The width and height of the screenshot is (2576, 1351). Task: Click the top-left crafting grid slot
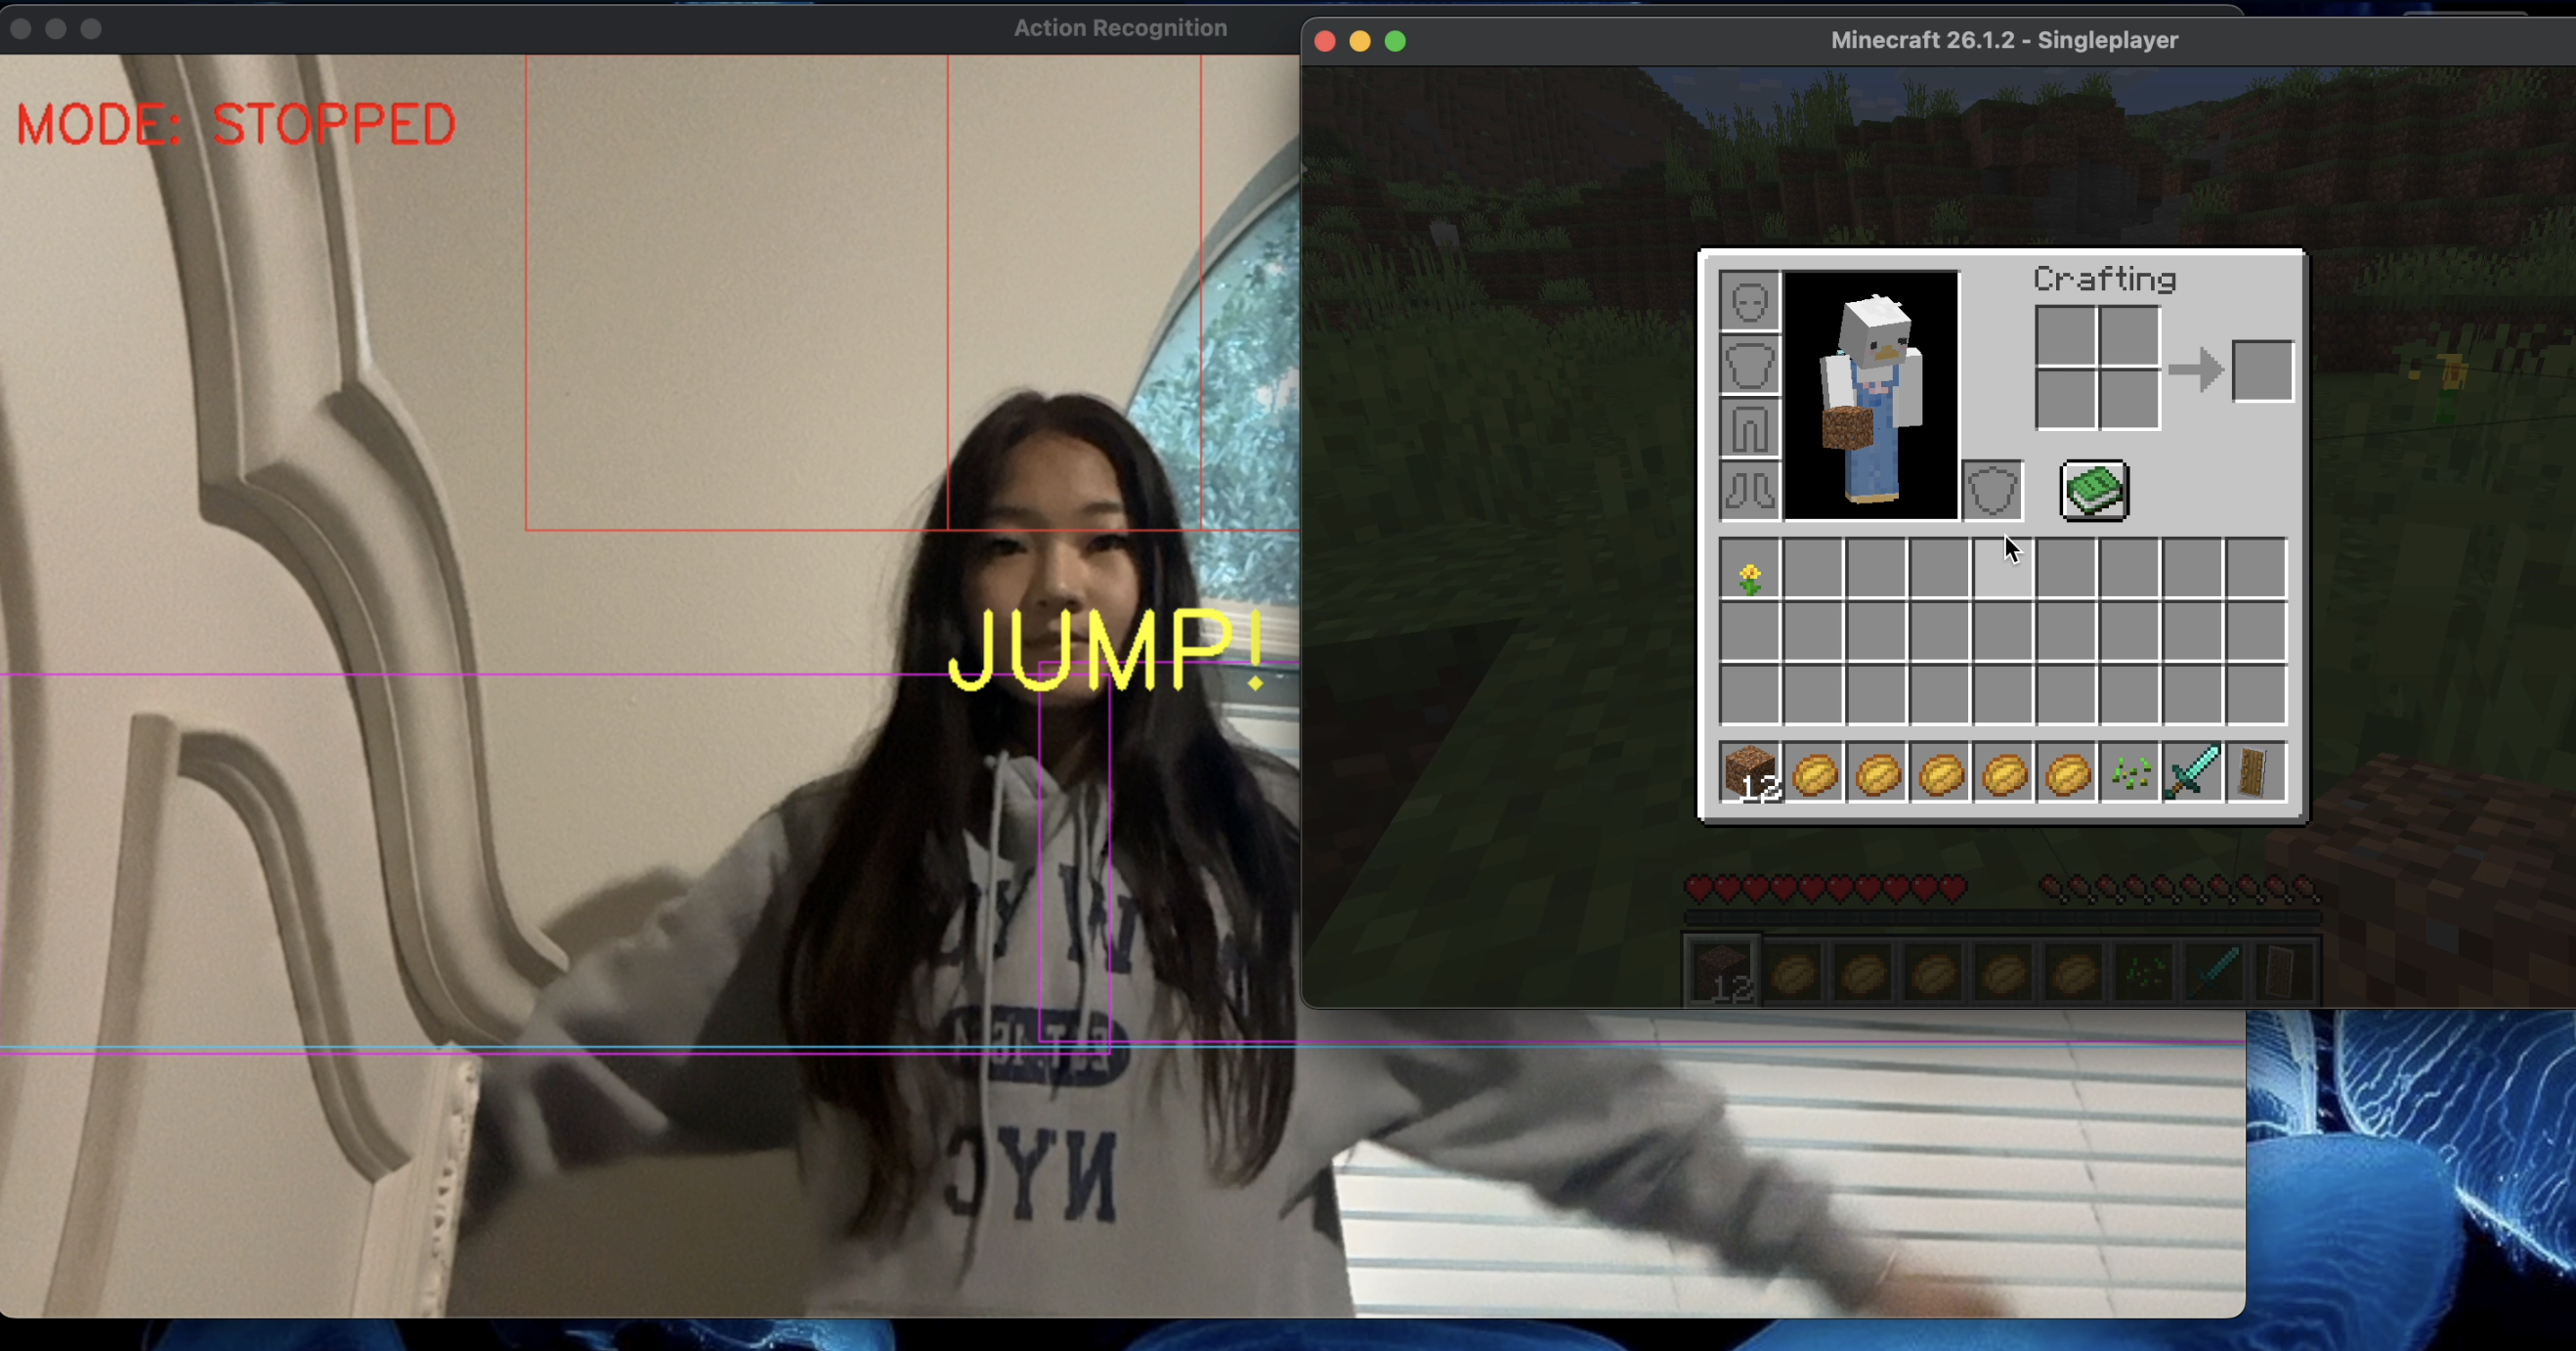coord(2066,336)
